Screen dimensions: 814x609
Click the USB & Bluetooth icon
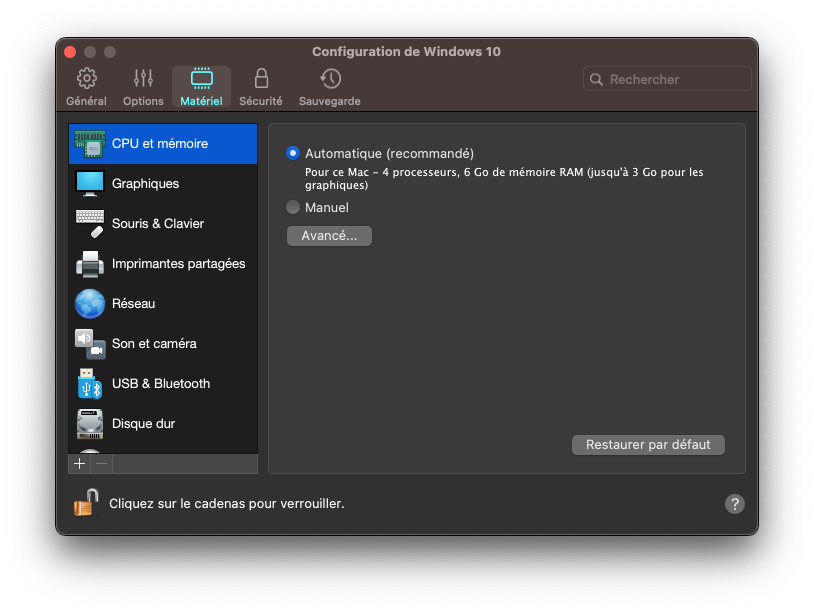(x=90, y=384)
